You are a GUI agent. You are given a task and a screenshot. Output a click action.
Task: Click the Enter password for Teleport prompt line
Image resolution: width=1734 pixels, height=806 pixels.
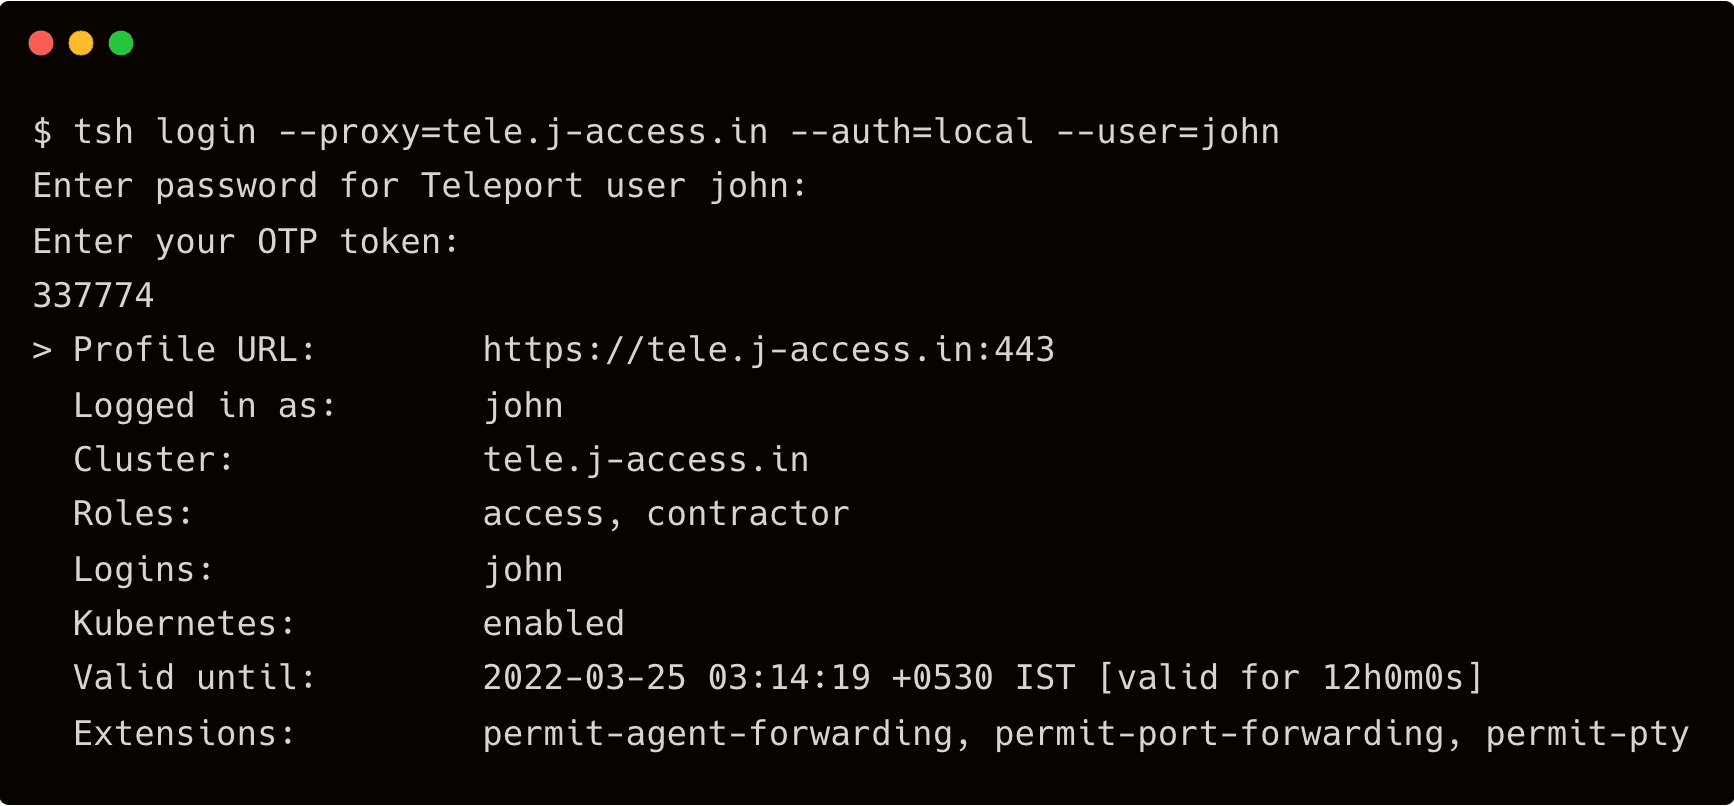419,186
